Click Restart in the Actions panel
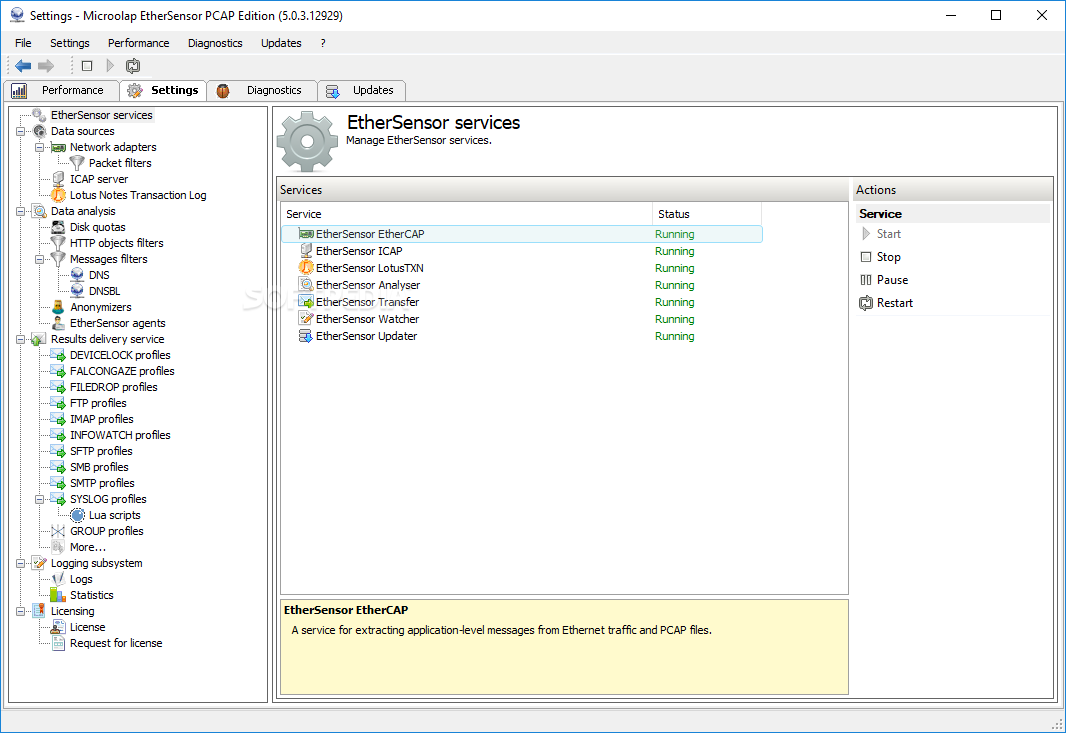The width and height of the screenshot is (1066, 733). tap(886, 303)
